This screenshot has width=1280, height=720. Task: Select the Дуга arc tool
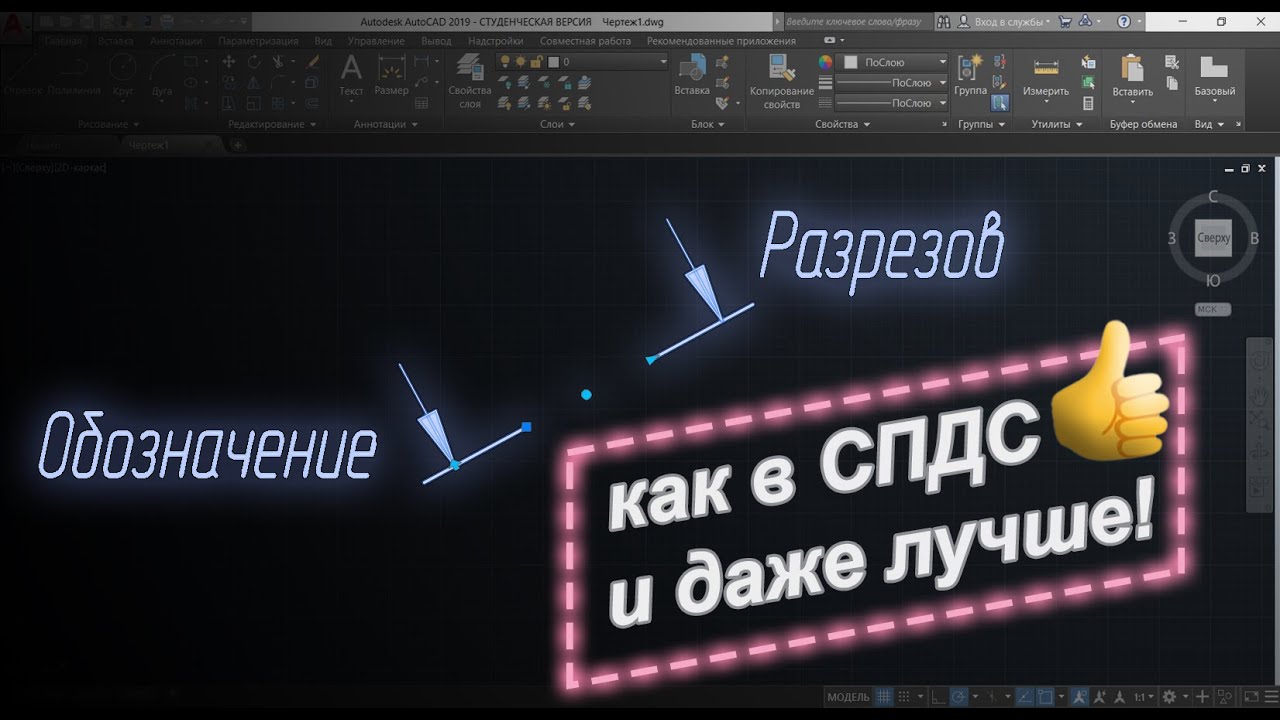pos(162,77)
